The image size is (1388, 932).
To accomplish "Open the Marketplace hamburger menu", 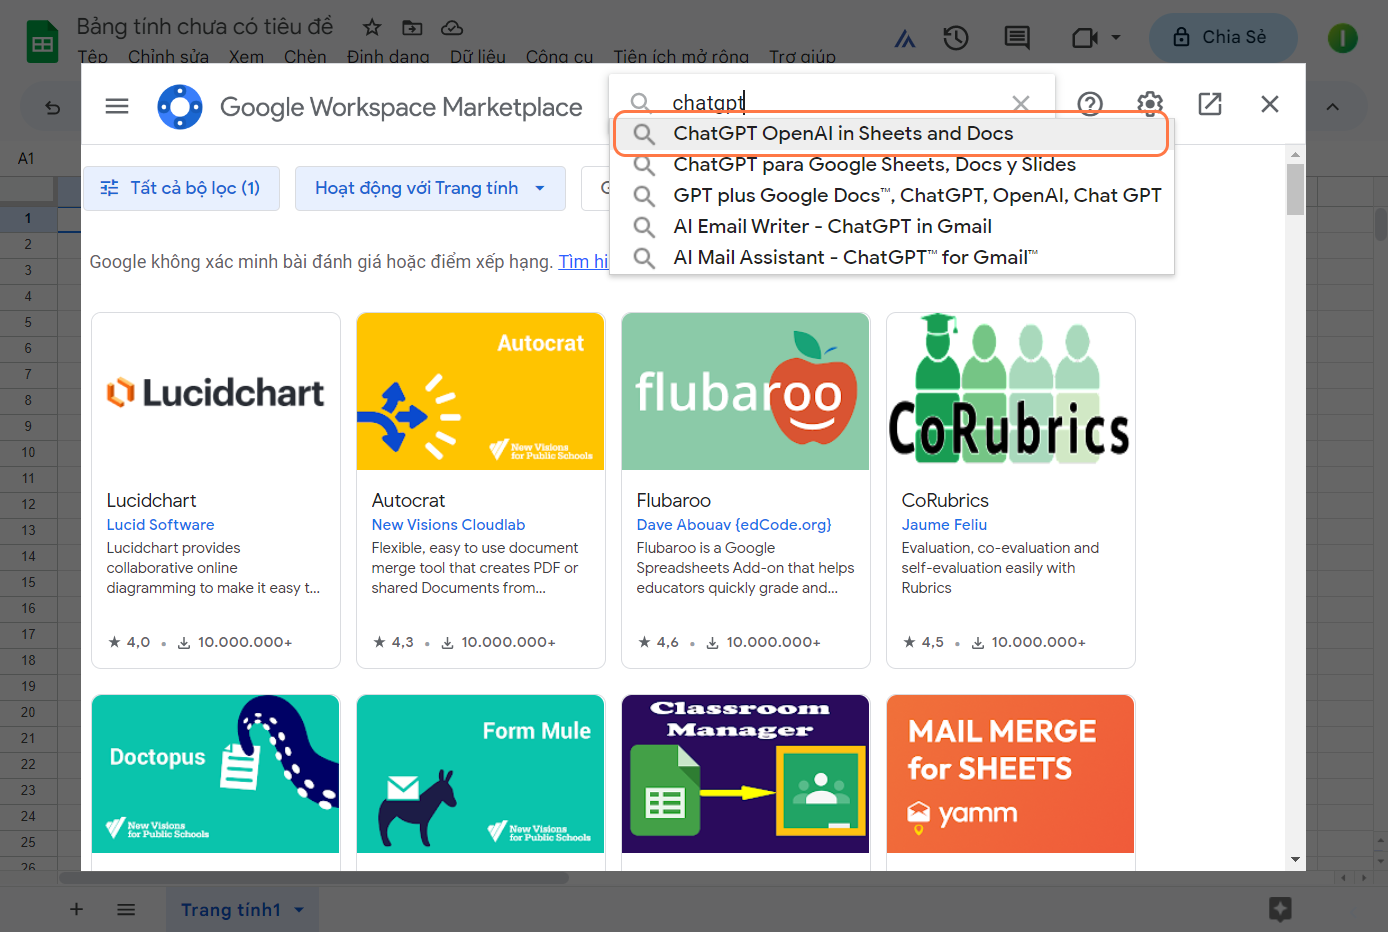I will [117, 106].
